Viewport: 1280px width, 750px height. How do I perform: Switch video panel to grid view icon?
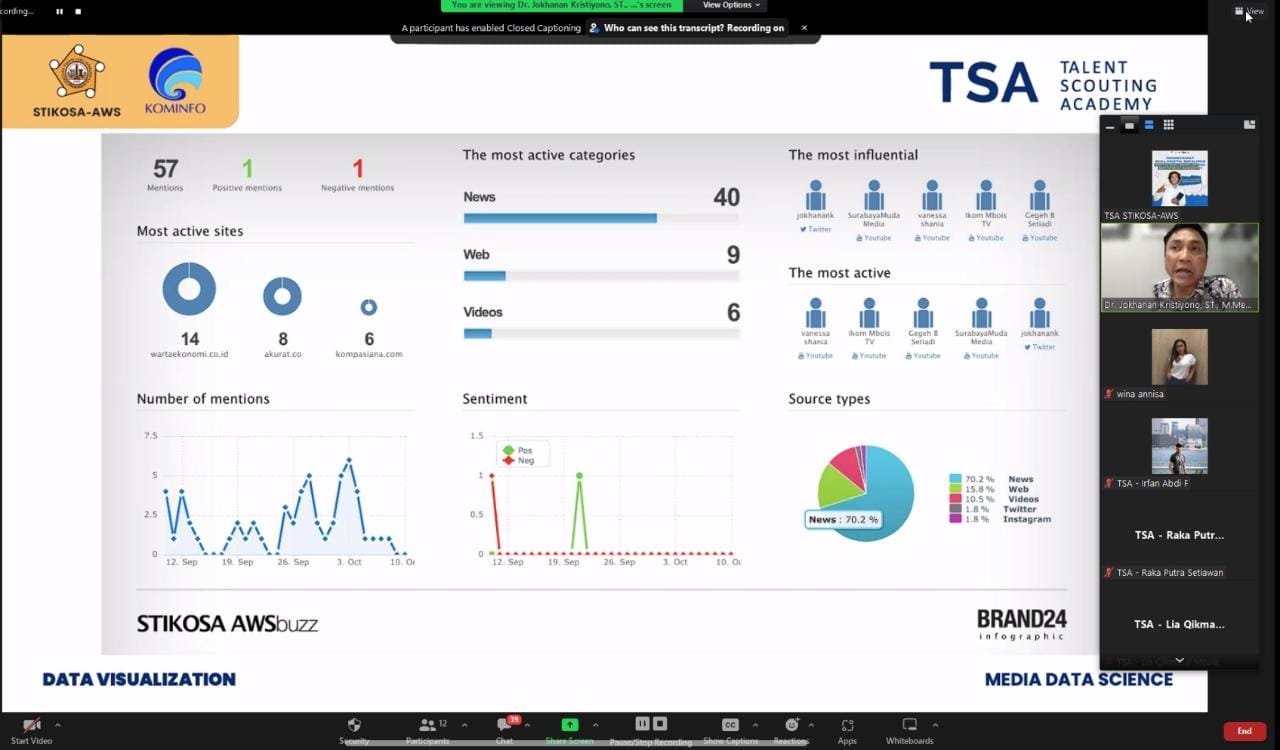pos(1168,125)
